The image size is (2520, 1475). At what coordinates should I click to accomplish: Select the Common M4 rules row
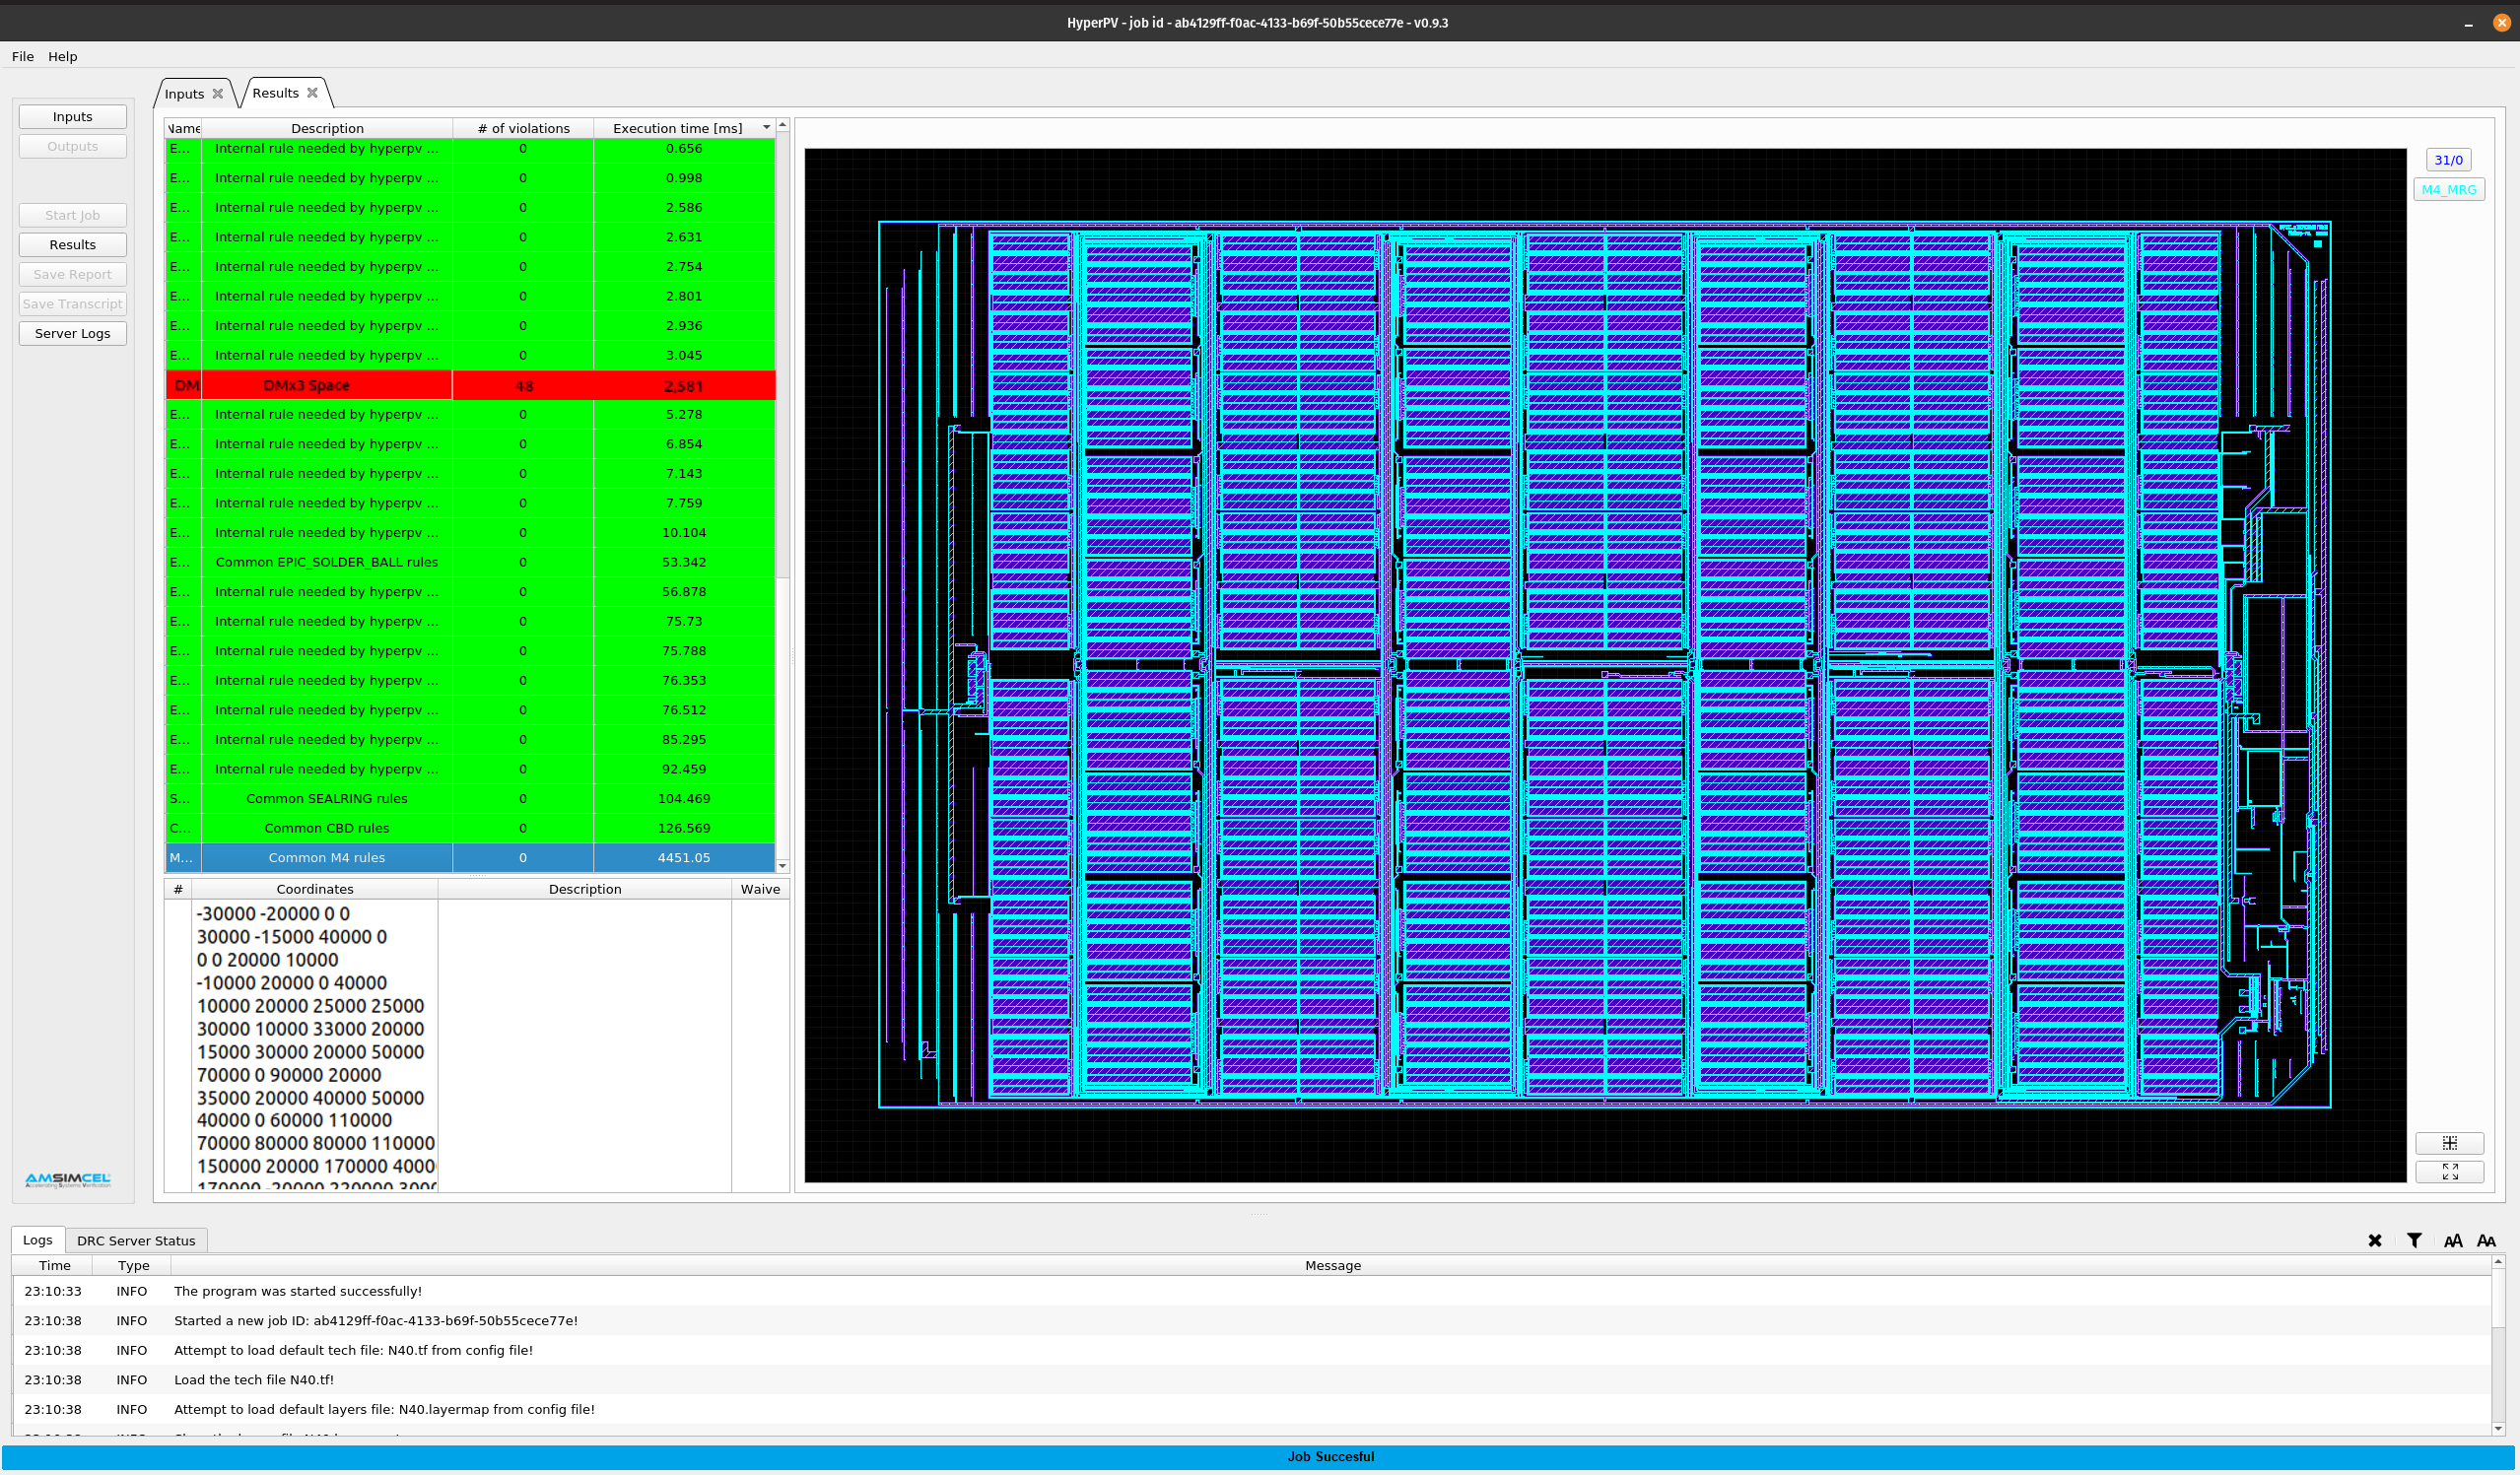[470, 858]
